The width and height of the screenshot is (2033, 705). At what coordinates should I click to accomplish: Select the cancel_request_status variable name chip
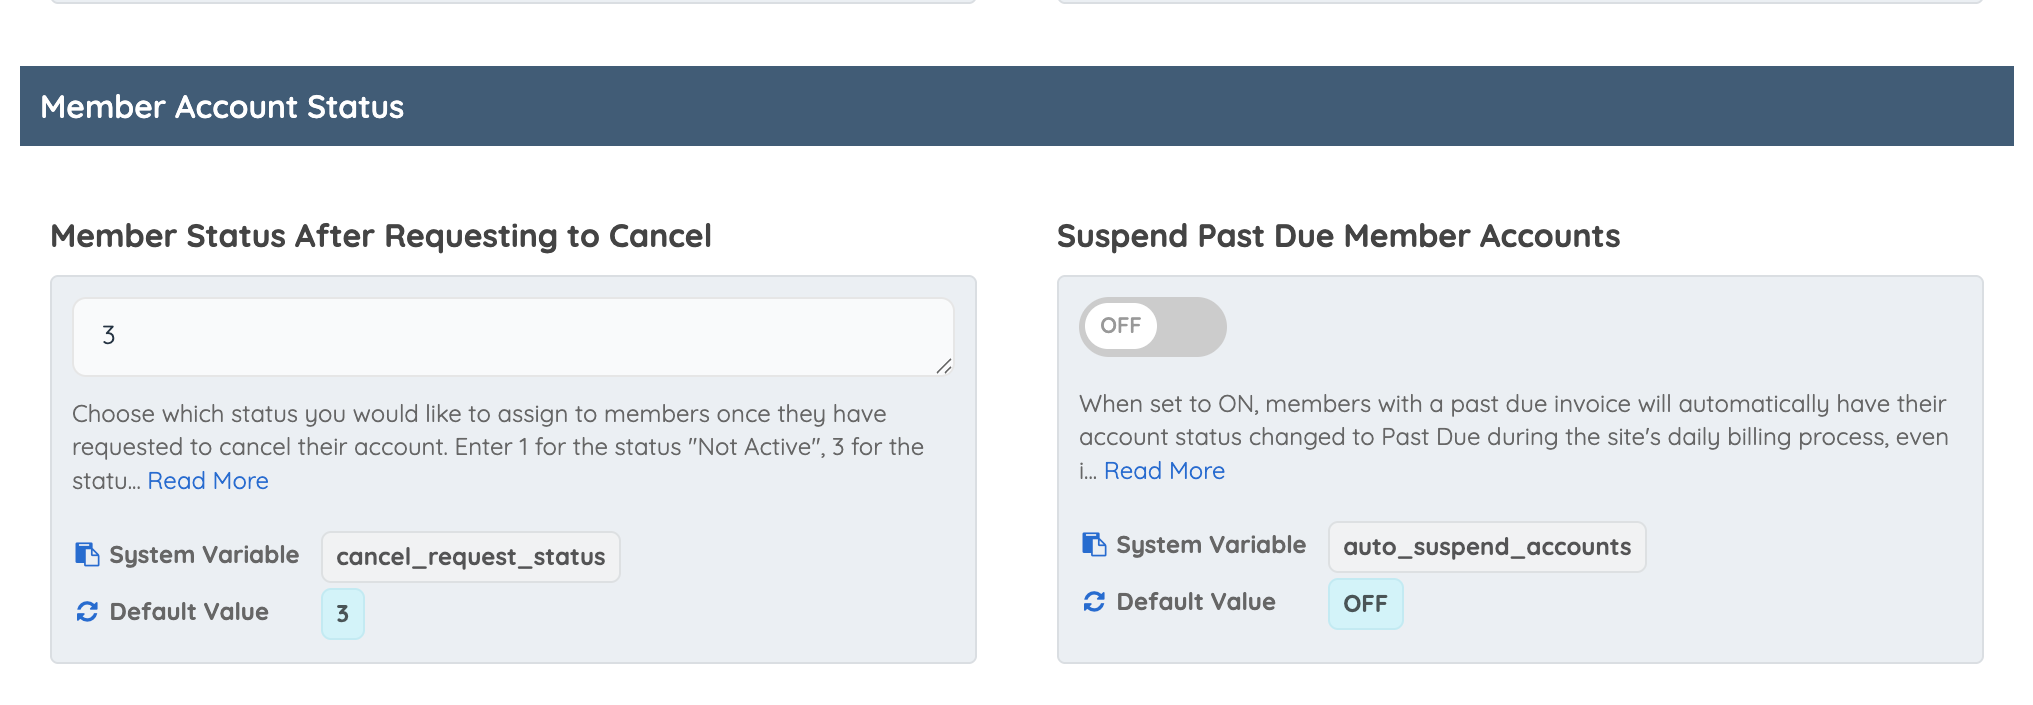coord(471,557)
